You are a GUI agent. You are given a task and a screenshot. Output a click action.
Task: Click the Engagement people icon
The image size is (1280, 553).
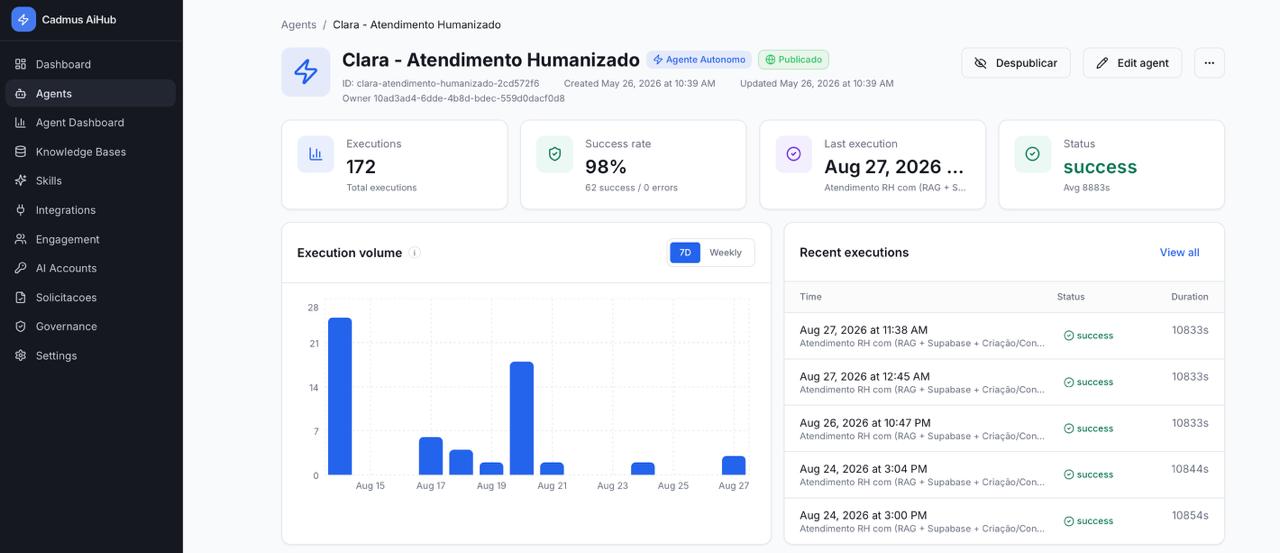click(20, 239)
